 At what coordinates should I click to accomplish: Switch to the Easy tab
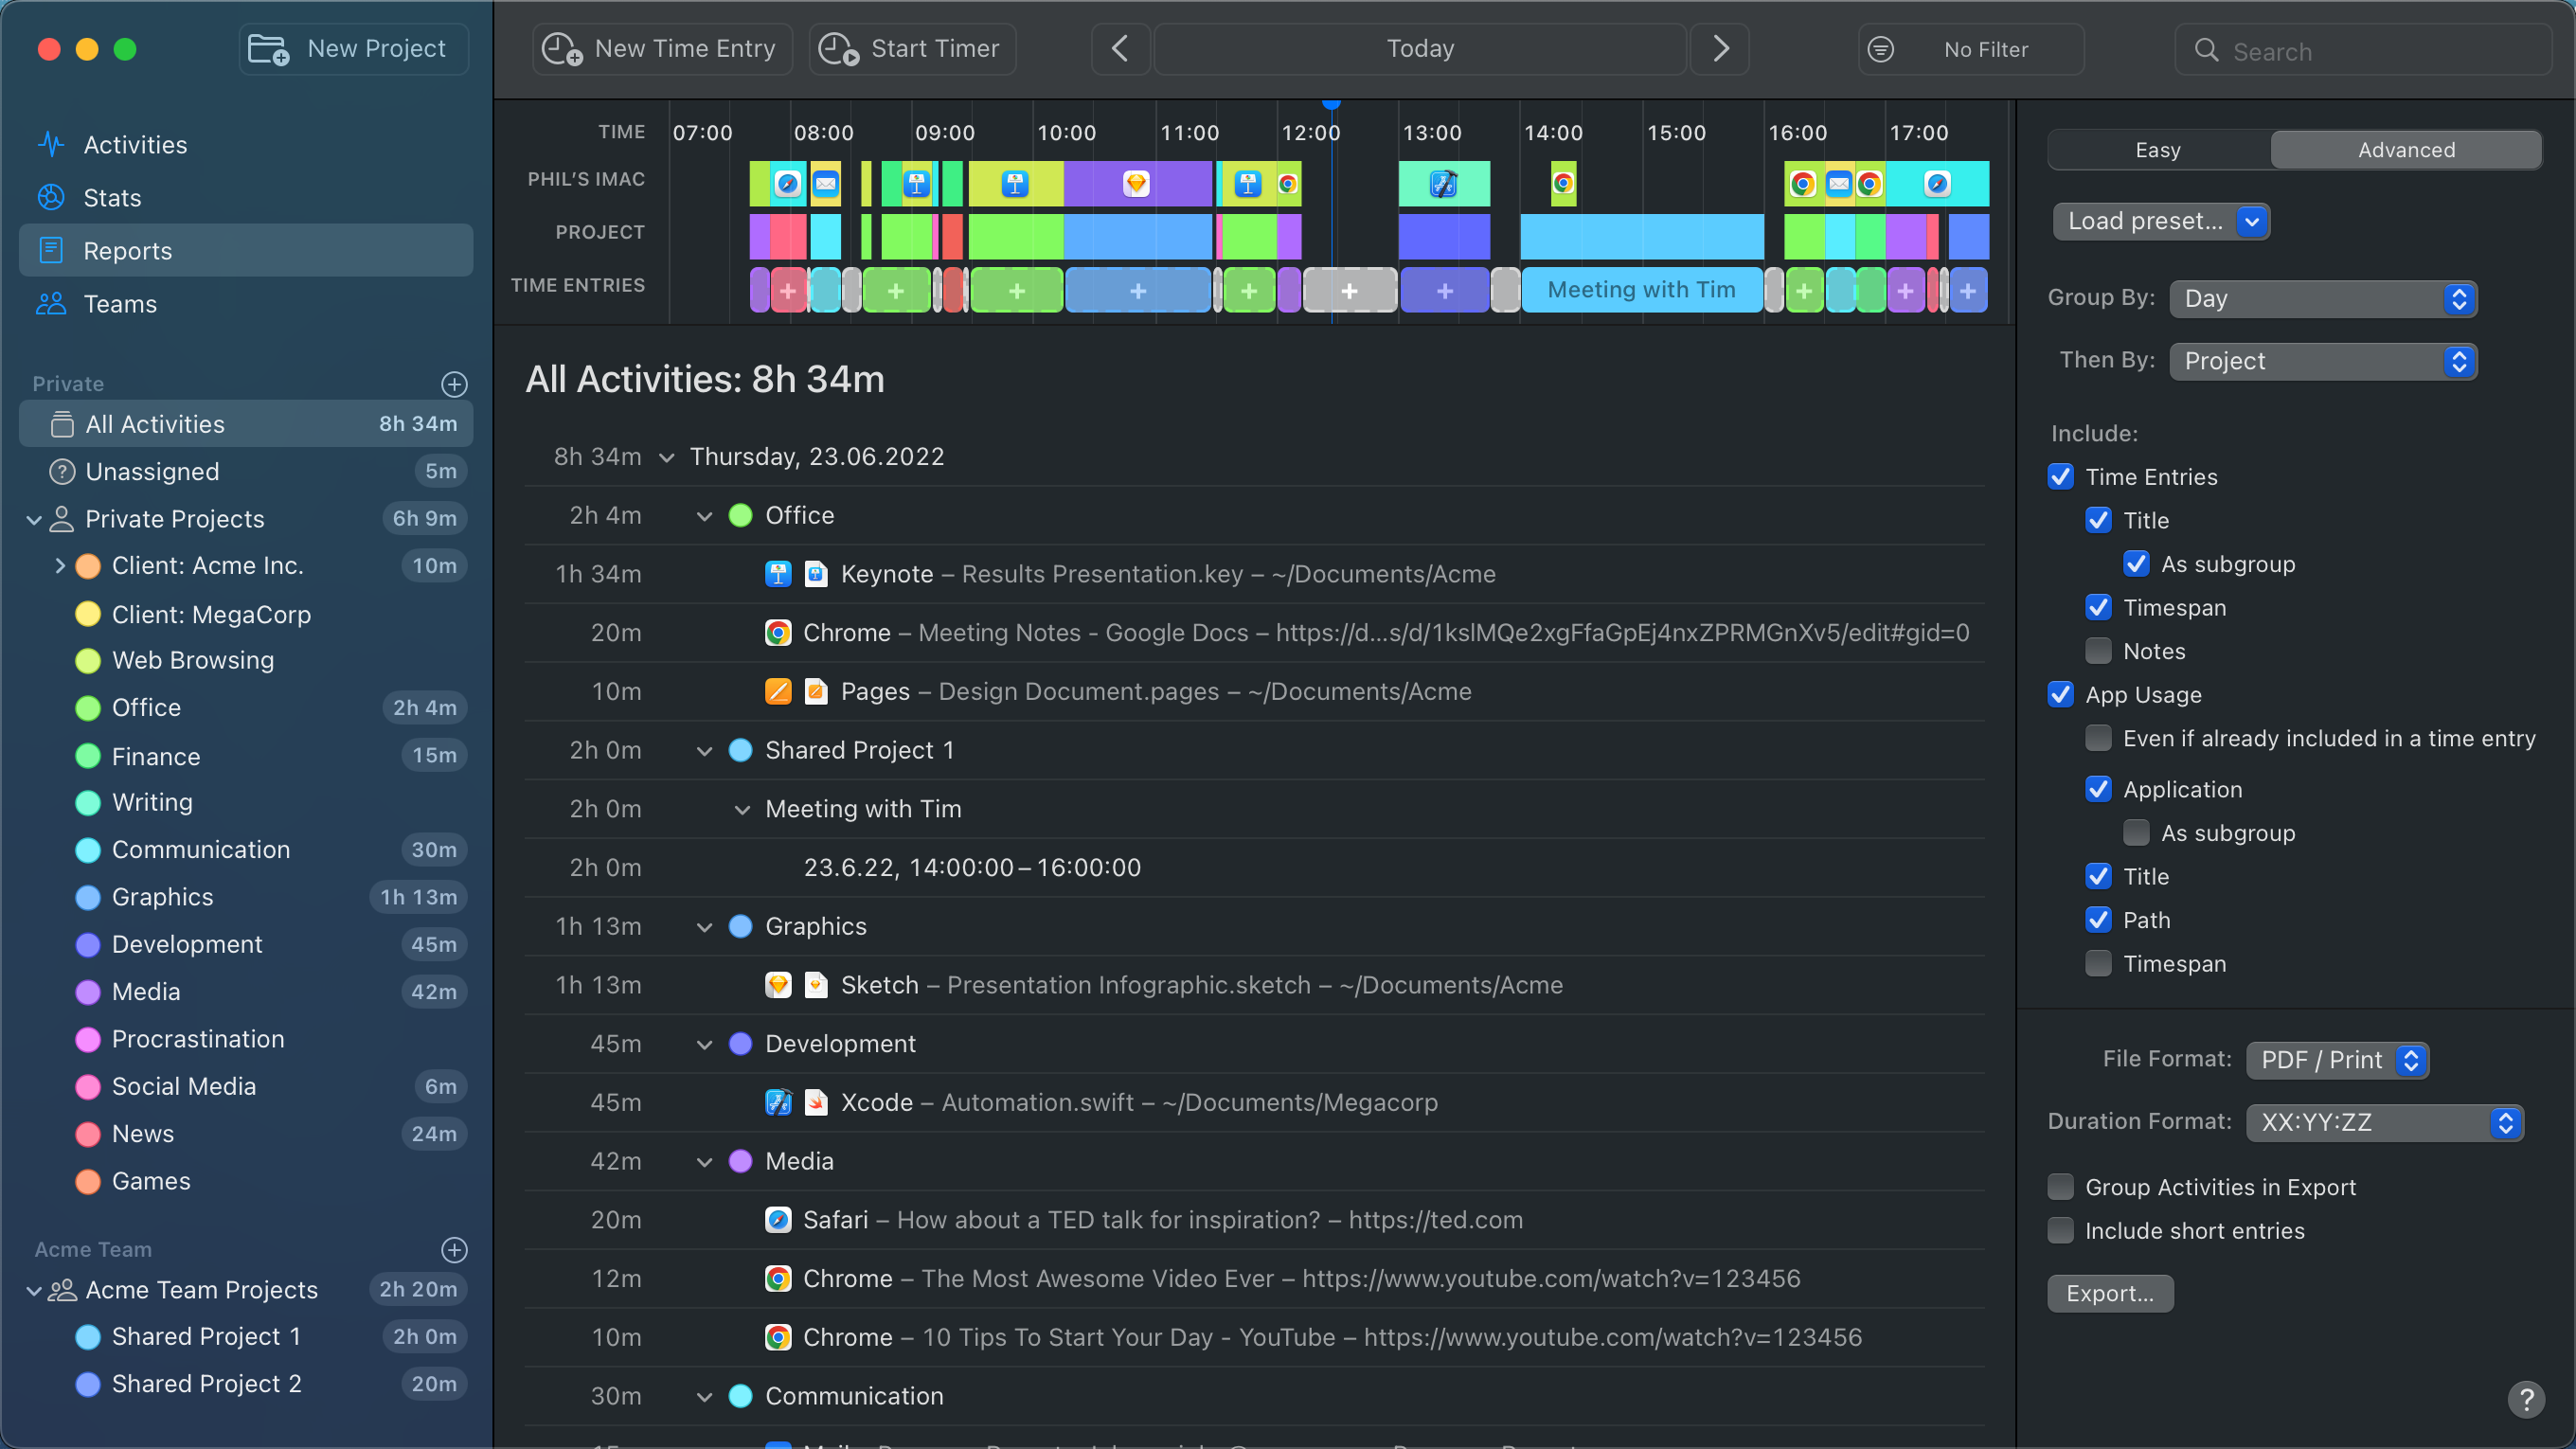2158,150
